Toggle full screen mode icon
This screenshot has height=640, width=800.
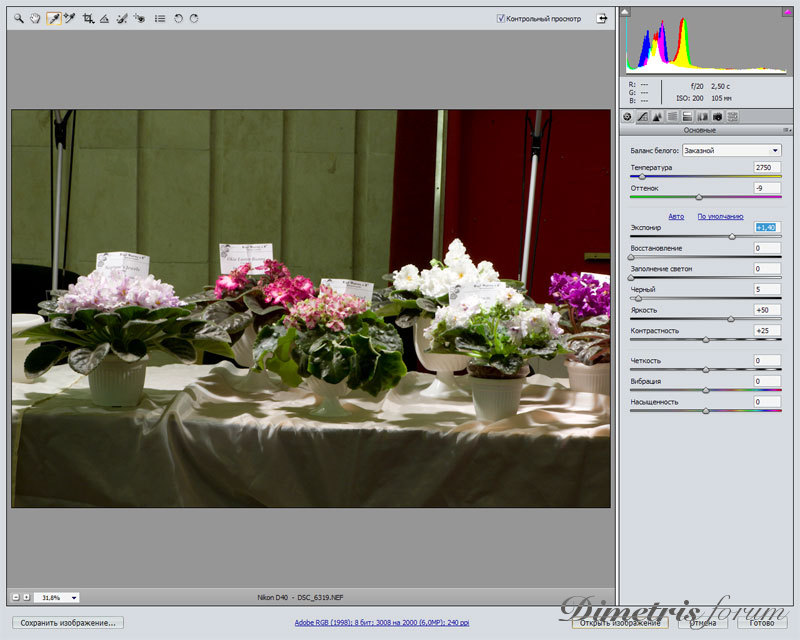[602, 18]
